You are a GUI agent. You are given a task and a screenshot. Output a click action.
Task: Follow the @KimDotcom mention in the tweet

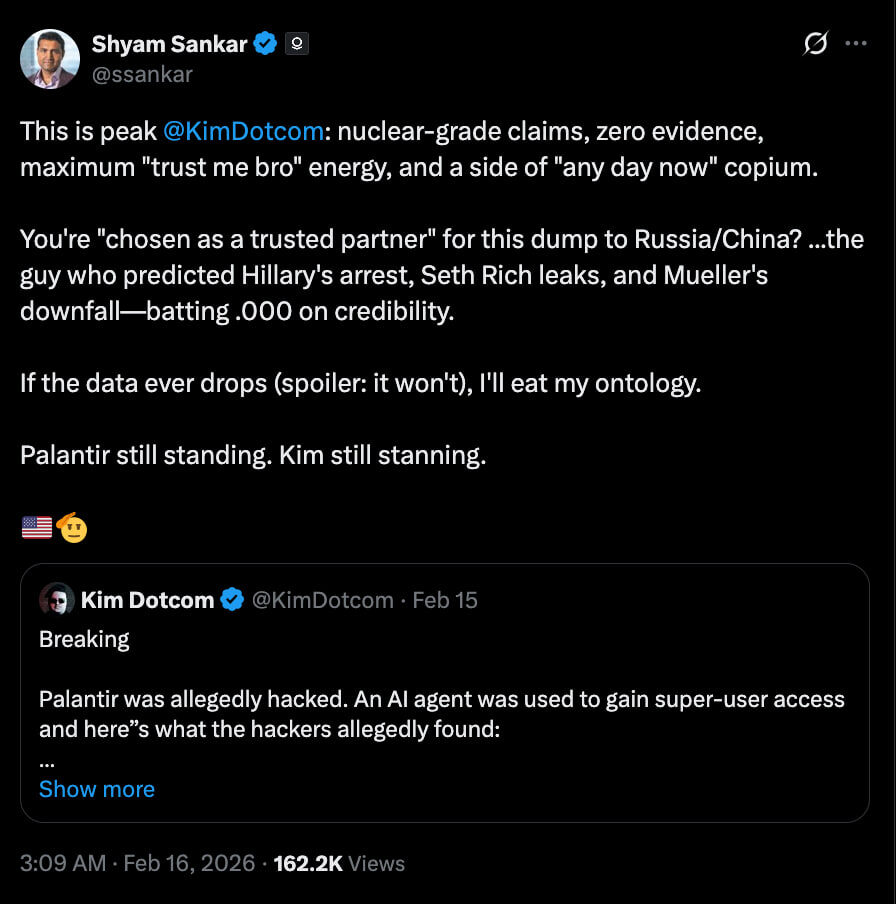point(242,131)
